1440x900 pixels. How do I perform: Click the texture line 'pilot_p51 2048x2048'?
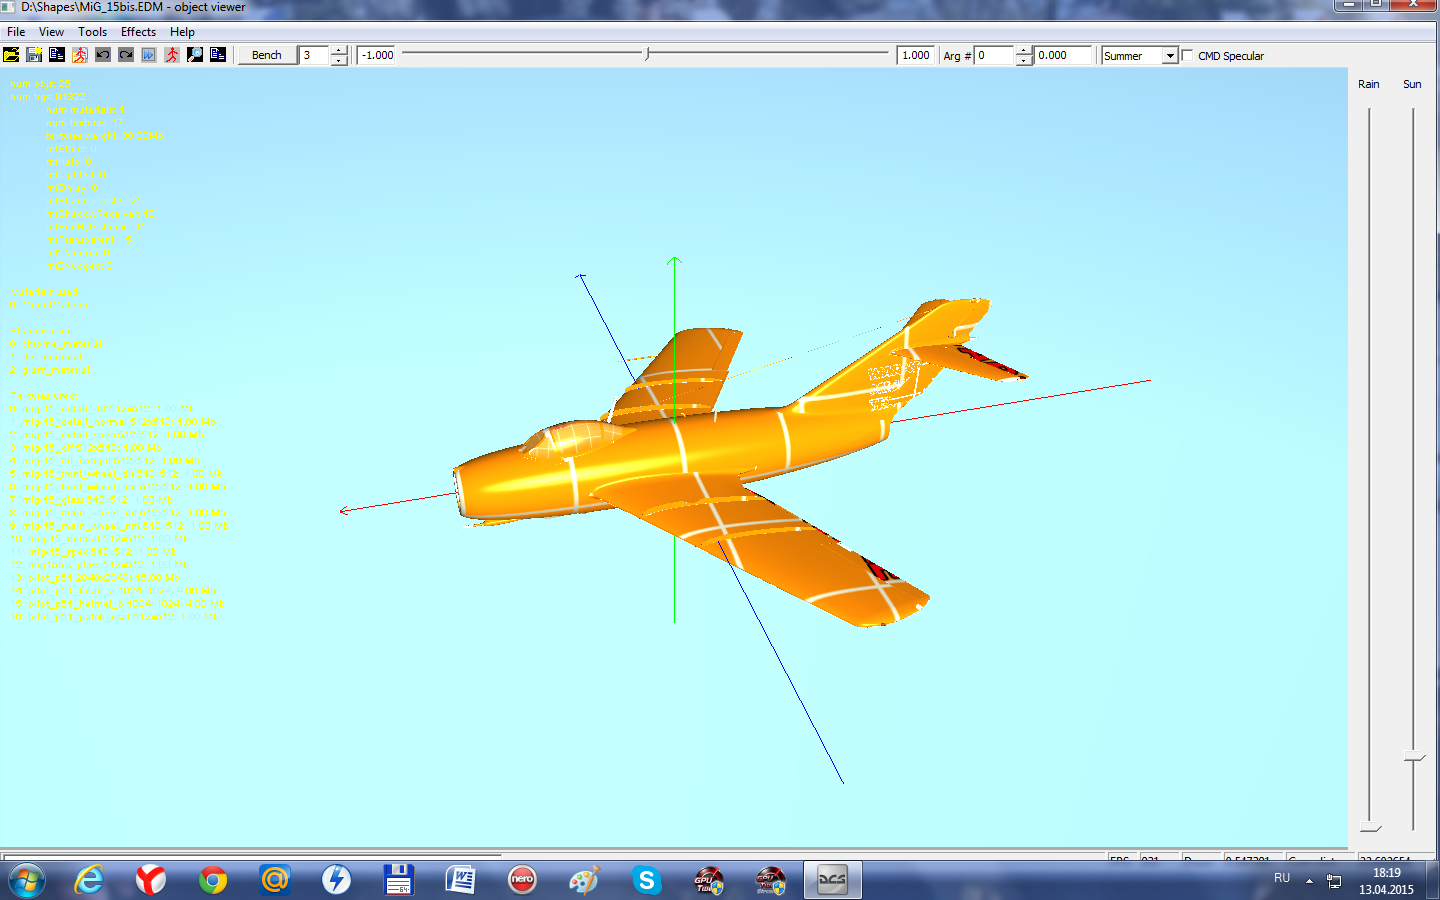point(95,578)
